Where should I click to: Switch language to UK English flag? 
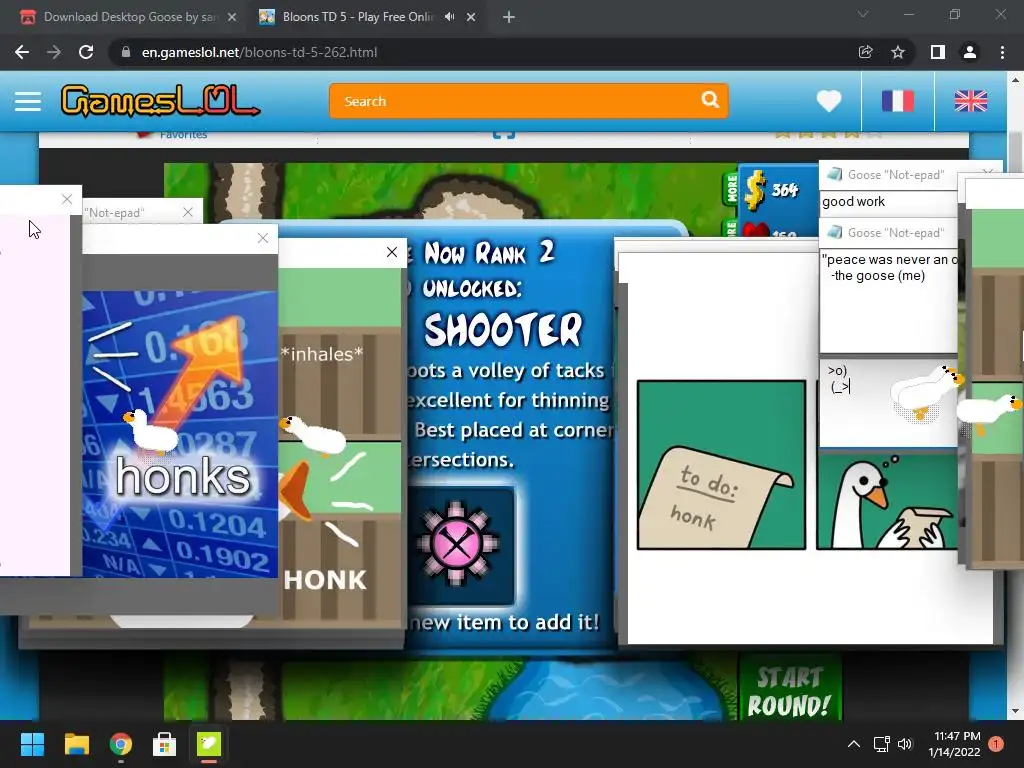(x=971, y=101)
